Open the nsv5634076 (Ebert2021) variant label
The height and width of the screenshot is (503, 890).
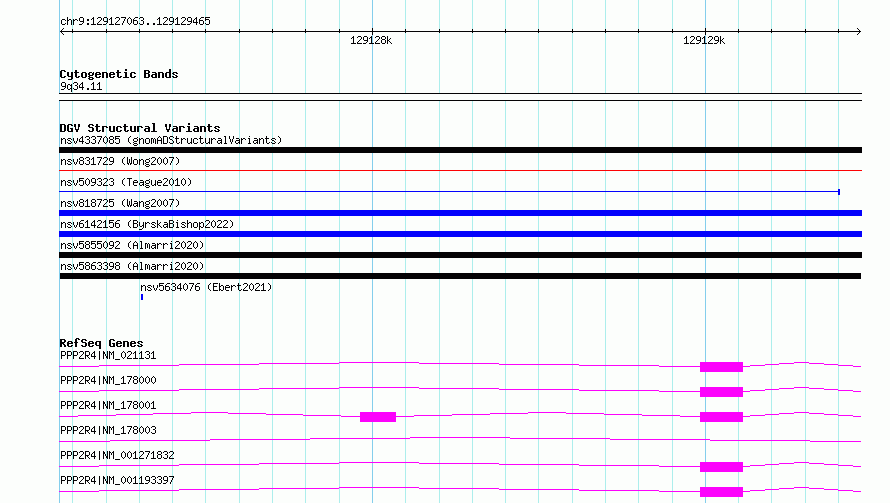coord(206,287)
